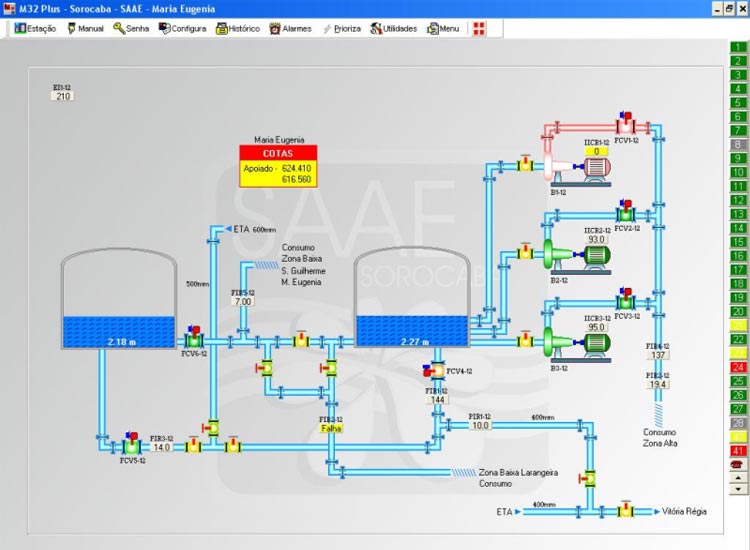Click the Prioriza toolbar button
Image resolution: width=750 pixels, height=550 pixels.
[x=342, y=29]
